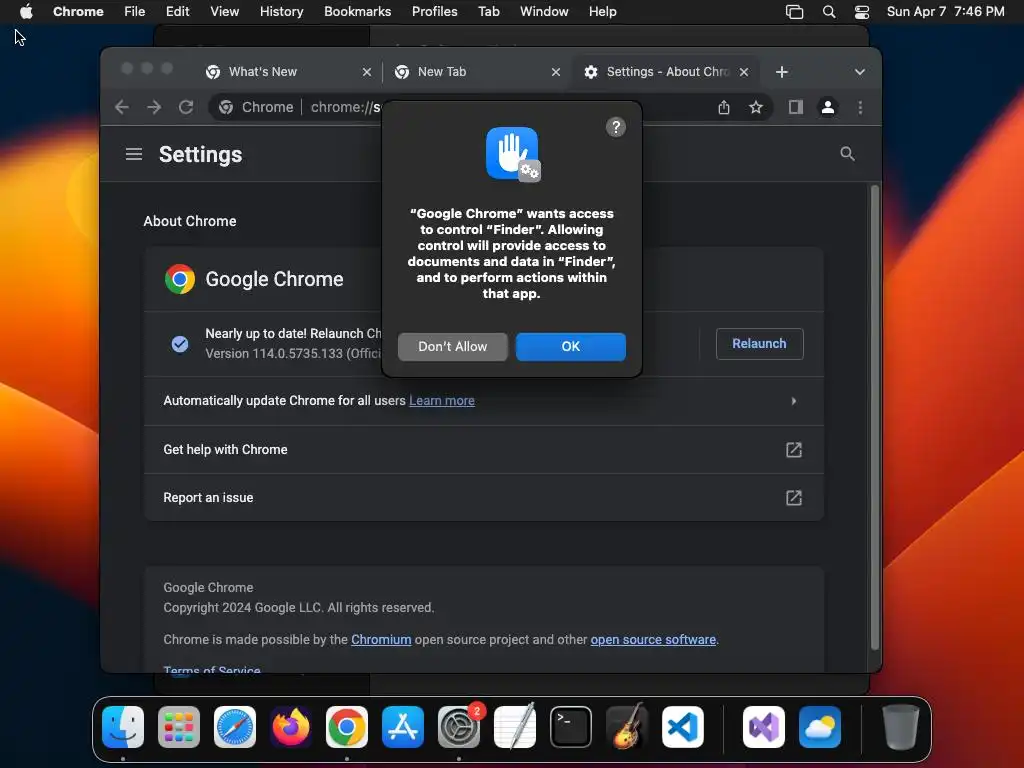Open the History menu in the menu bar
This screenshot has width=1024, height=768.
click(281, 11)
